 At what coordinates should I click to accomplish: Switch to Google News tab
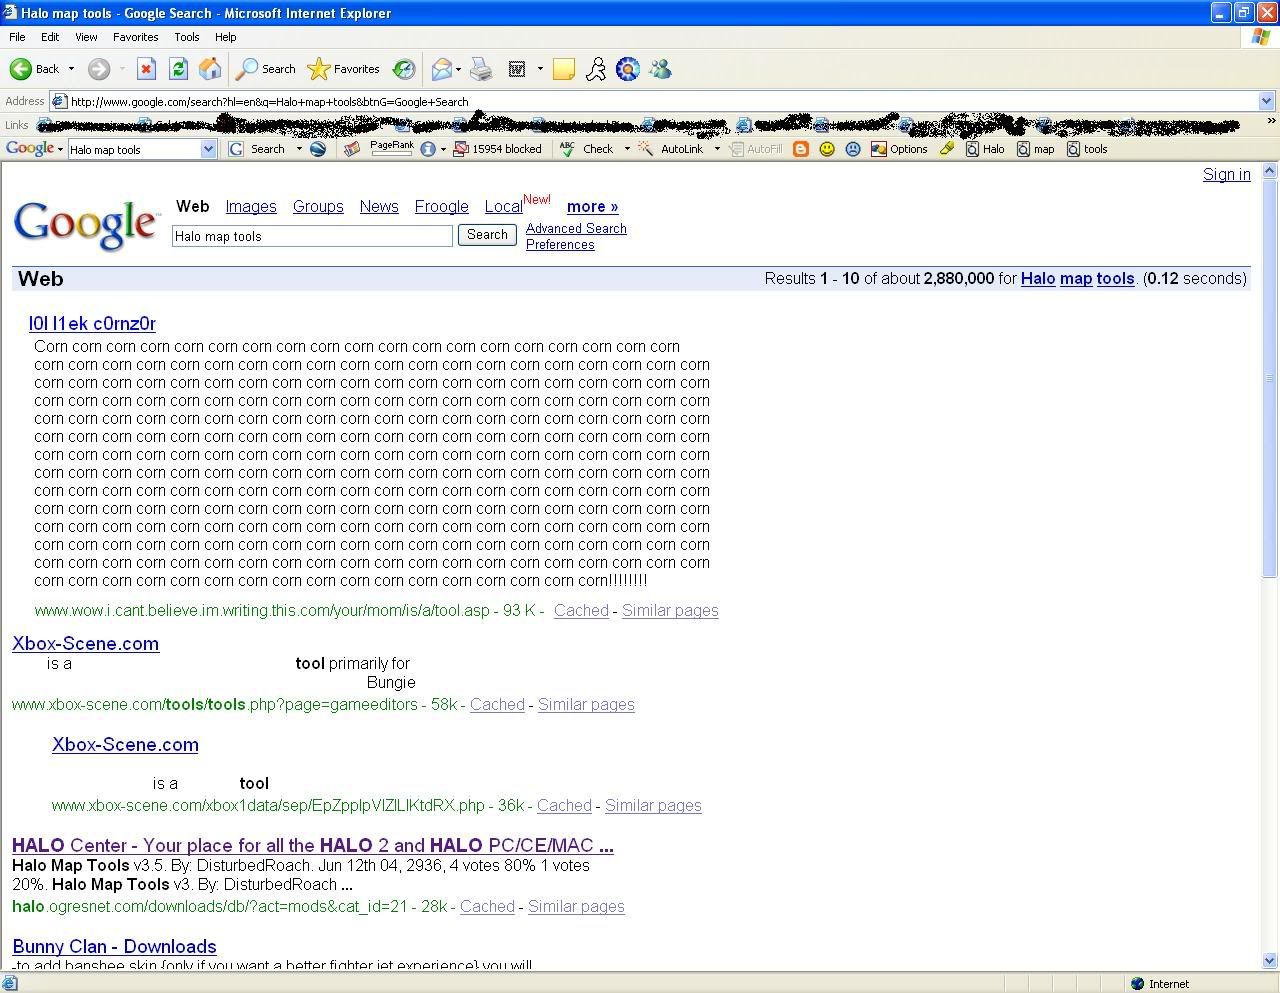[379, 207]
